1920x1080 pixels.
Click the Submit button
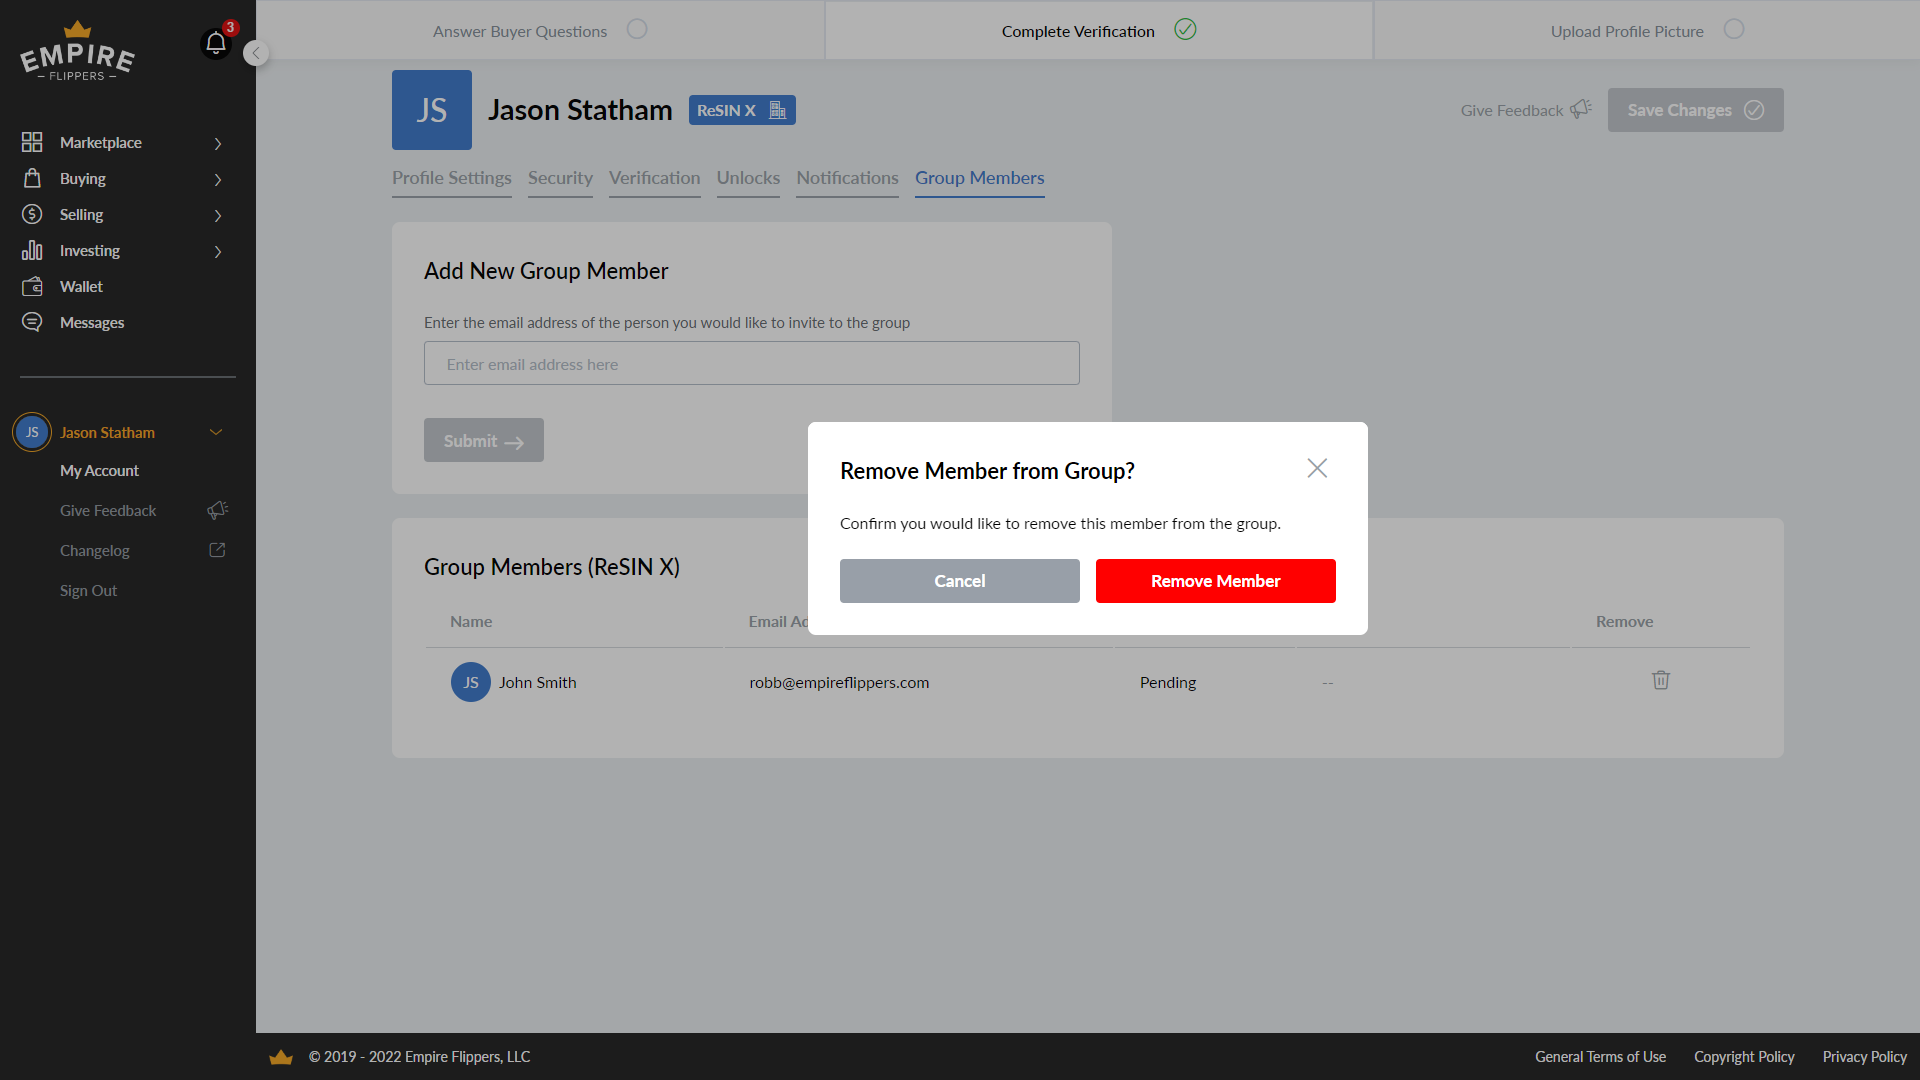click(x=484, y=440)
